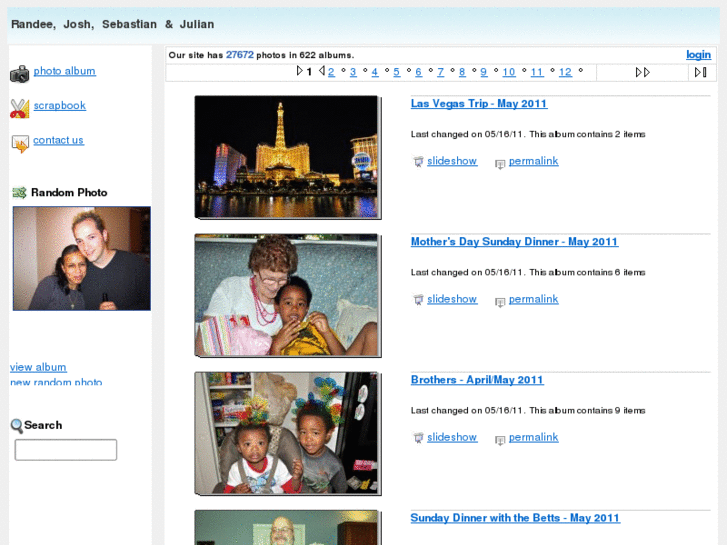
Task: Go to page 8 of albums
Action: [x=462, y=72]
